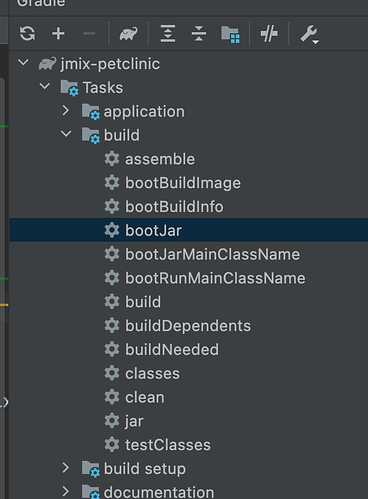The image size is (368, 499).
Task: Click the Collapse All toolbar icon
Action: tap(199, 33)
